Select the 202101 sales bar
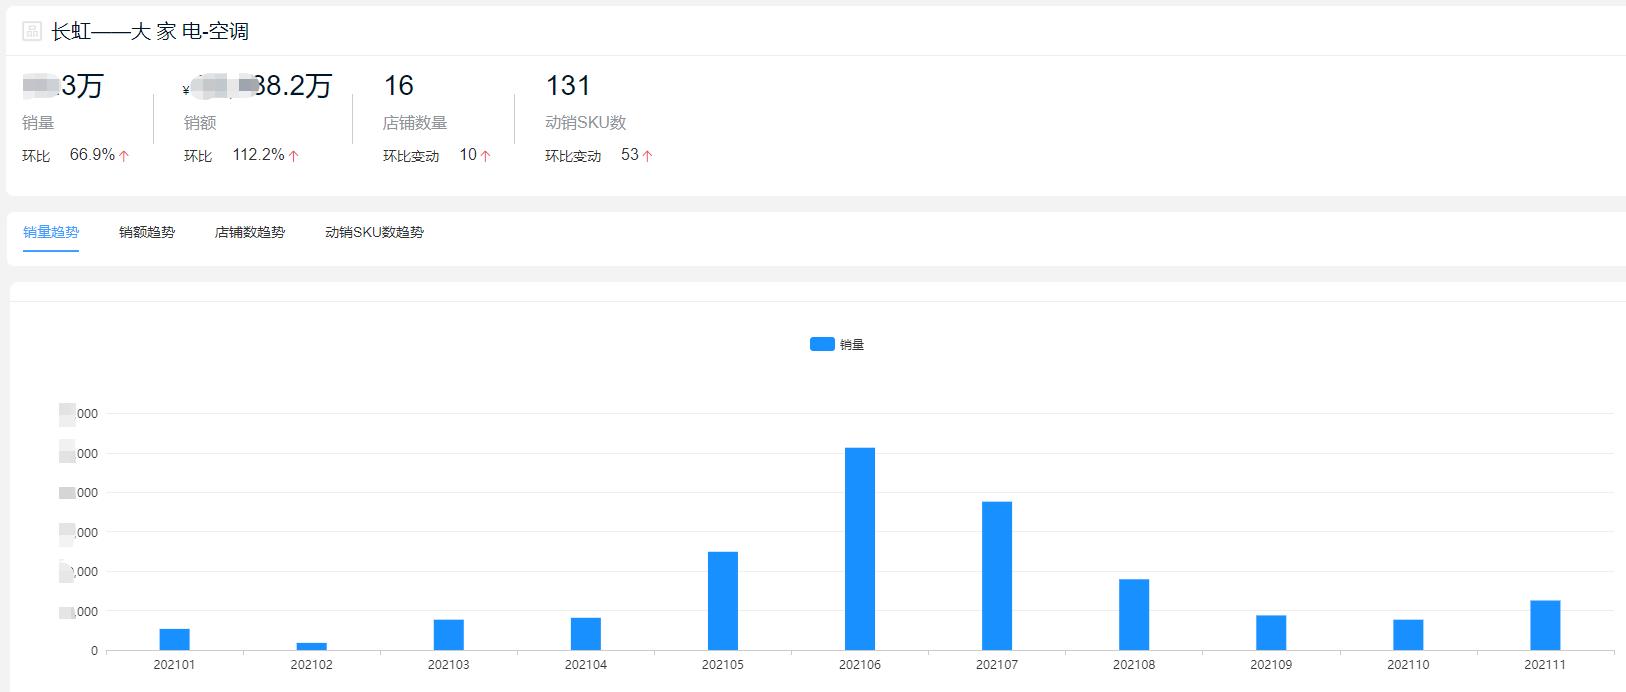Viewport: 1626px width, 692px height. click(x=175, y=640)
